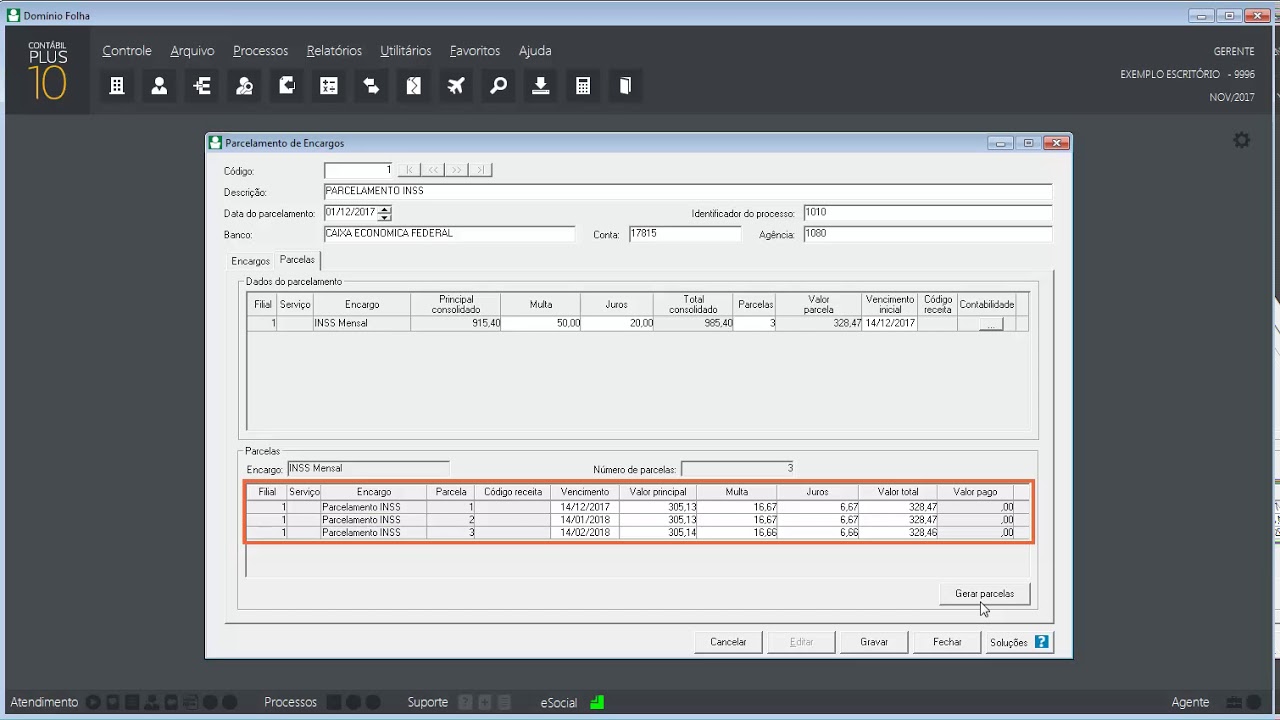Select the parcela row due 14/01/2018
The height and width of the screenshot is (720, 1280).
(638, 520)
